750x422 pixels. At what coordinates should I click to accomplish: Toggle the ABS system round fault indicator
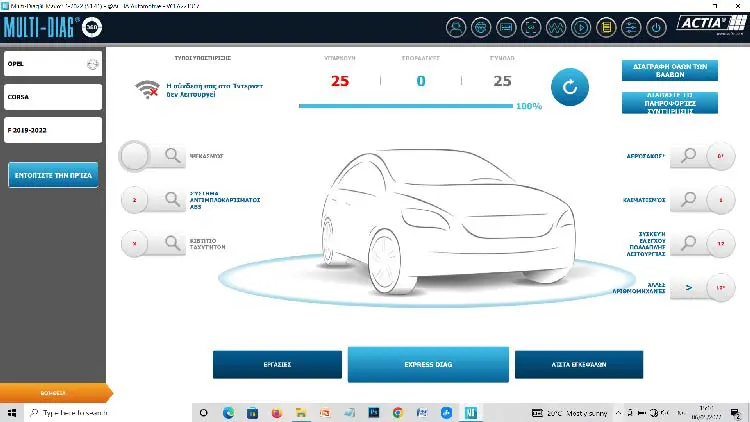coord(134,200)
